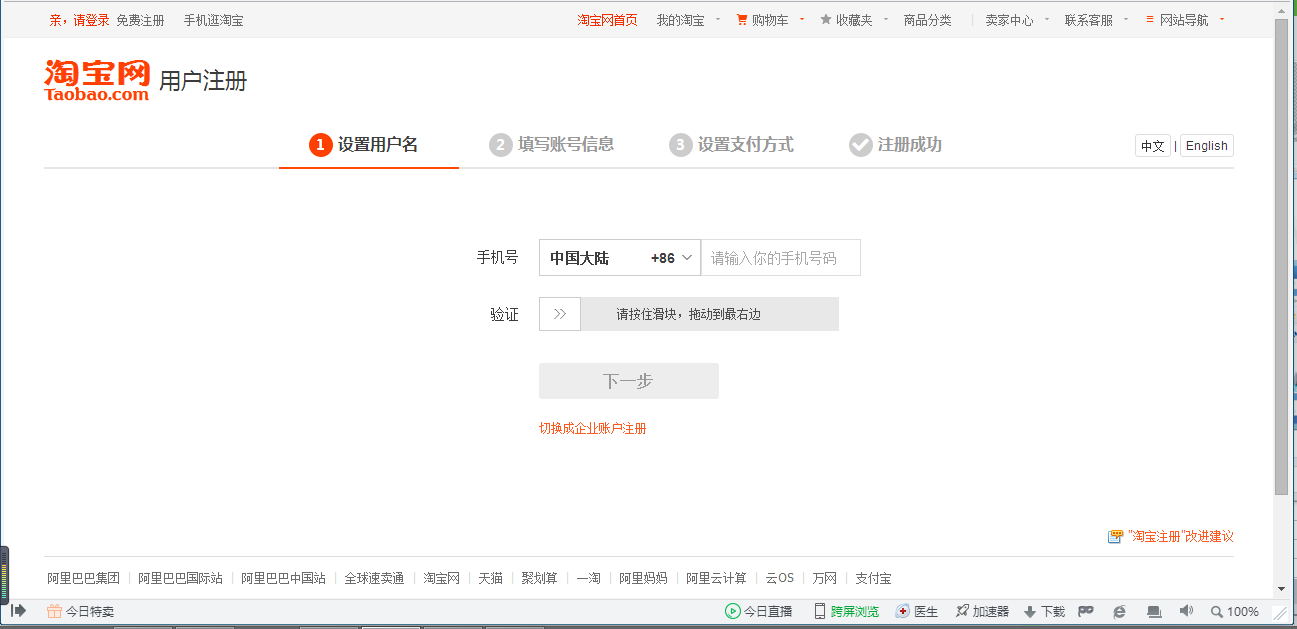Open 一淘 footer link
The image size is (1297, 629).
tap(588, 578)
